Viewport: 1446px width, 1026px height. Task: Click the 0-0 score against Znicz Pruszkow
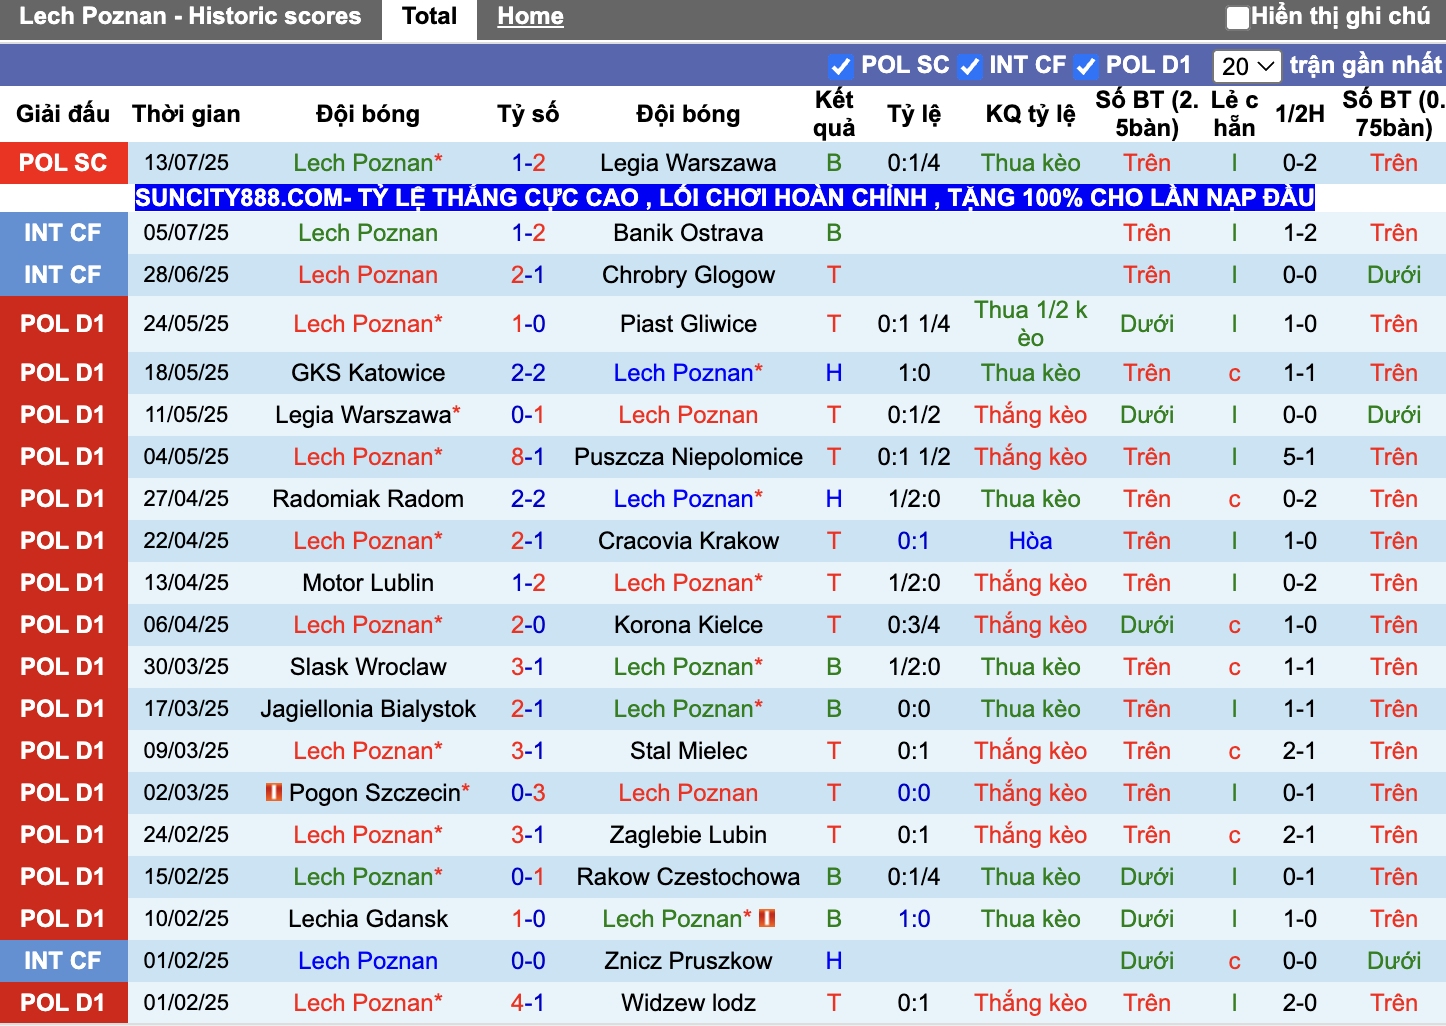pos(528,961)
